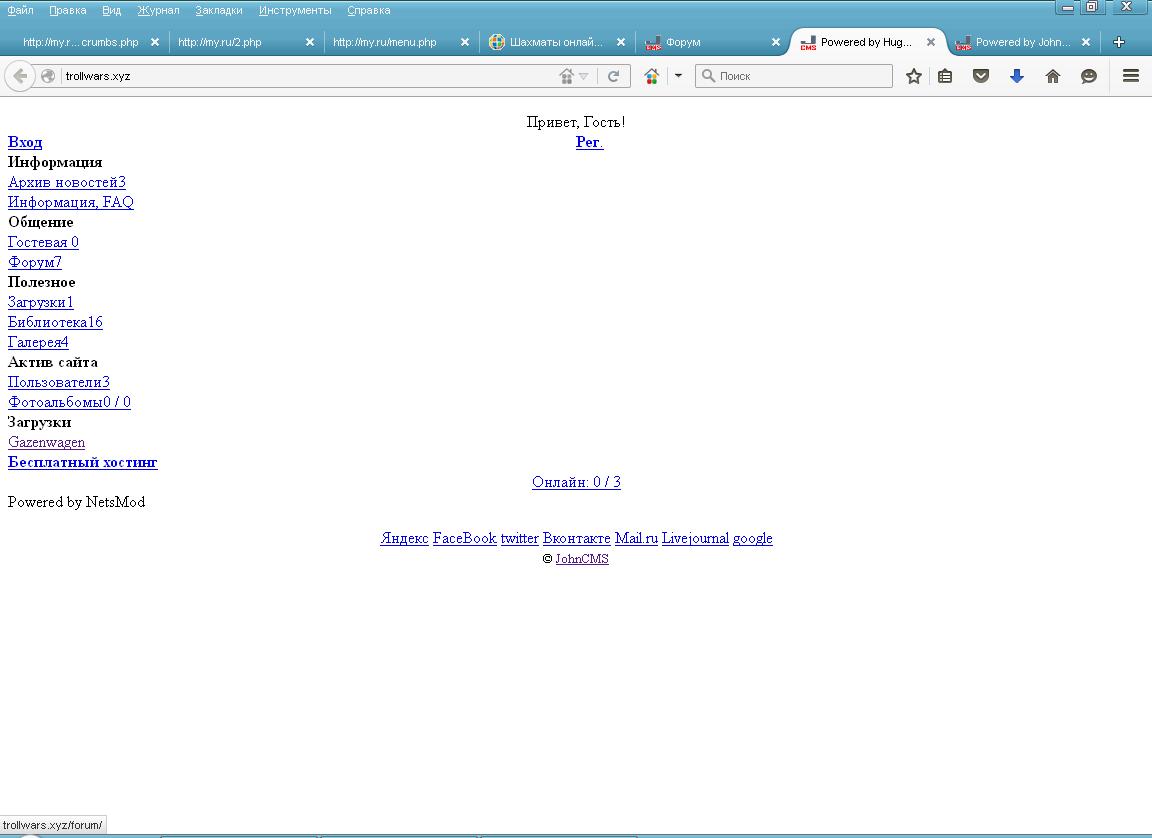This screenshot has height=838, width=1152.
Task: Open the Закладки menu
Action: pos(218,10)
